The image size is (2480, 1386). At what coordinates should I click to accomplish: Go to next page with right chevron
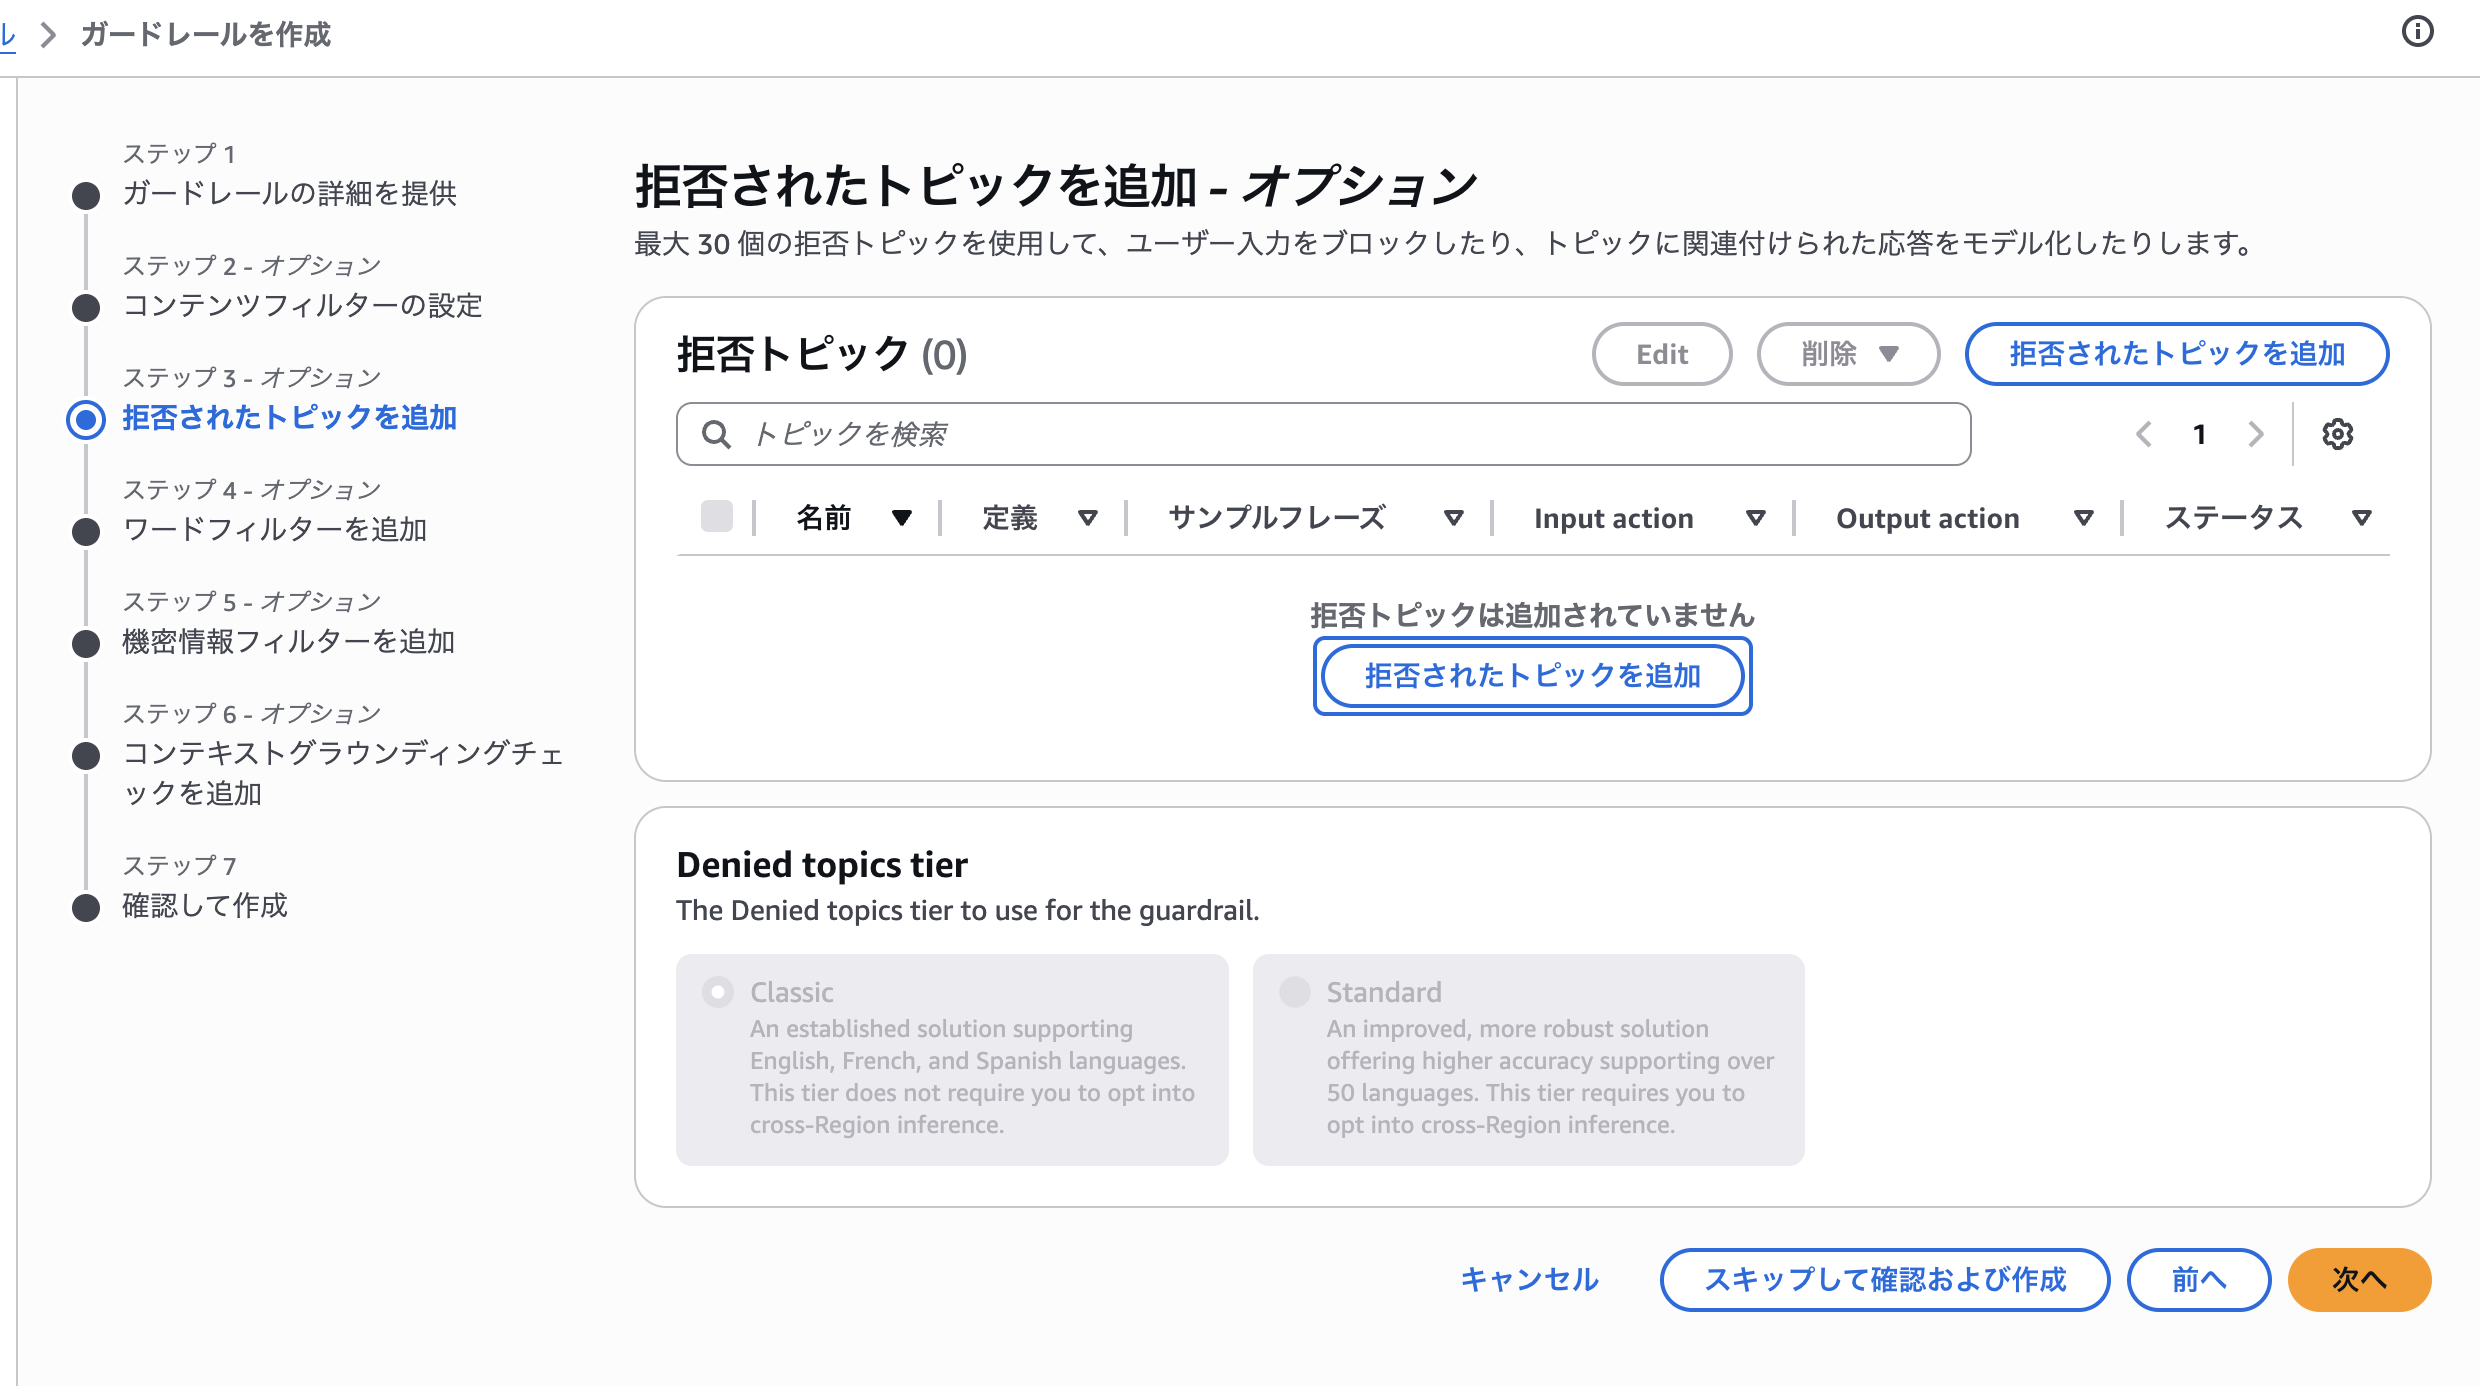[x=2256, y=434]
